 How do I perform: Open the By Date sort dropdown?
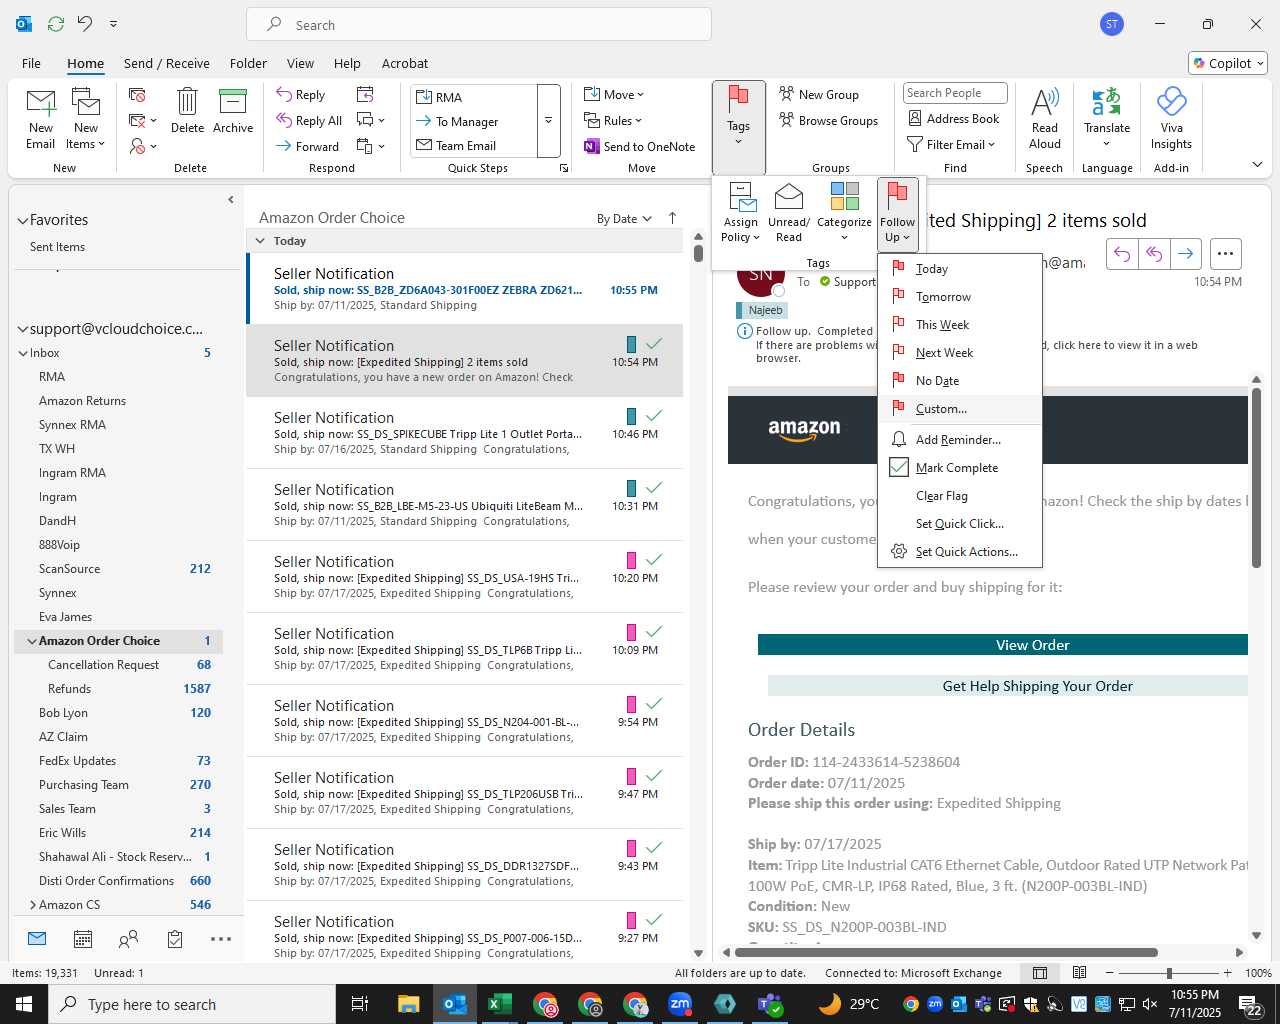click(x=624, y=219)
